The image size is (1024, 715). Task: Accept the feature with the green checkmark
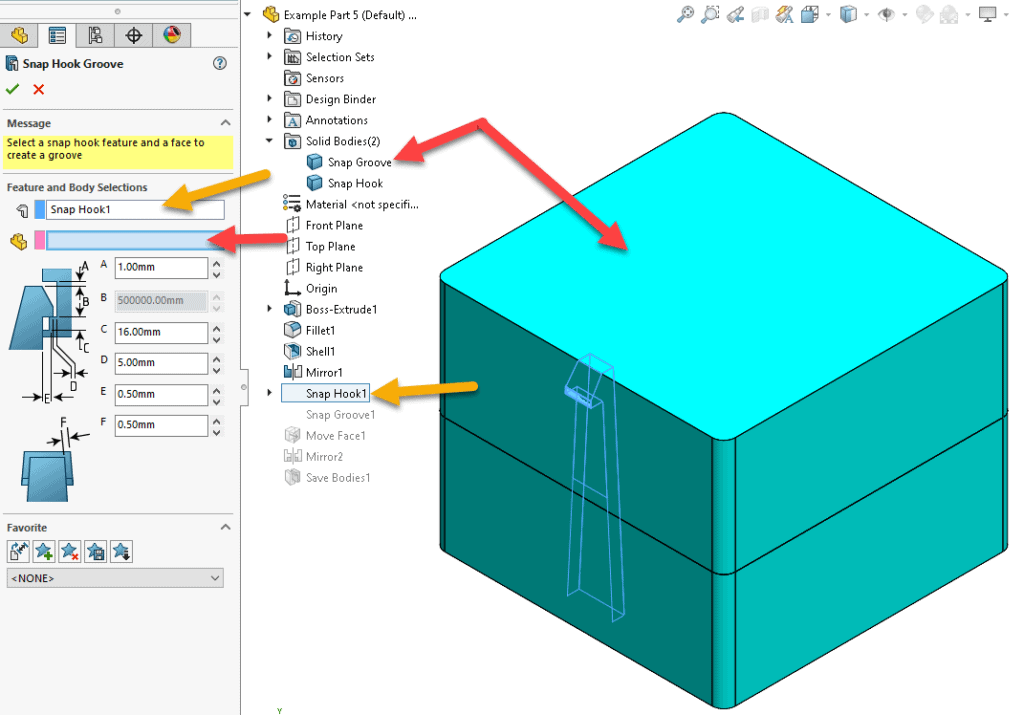(13, 88)
